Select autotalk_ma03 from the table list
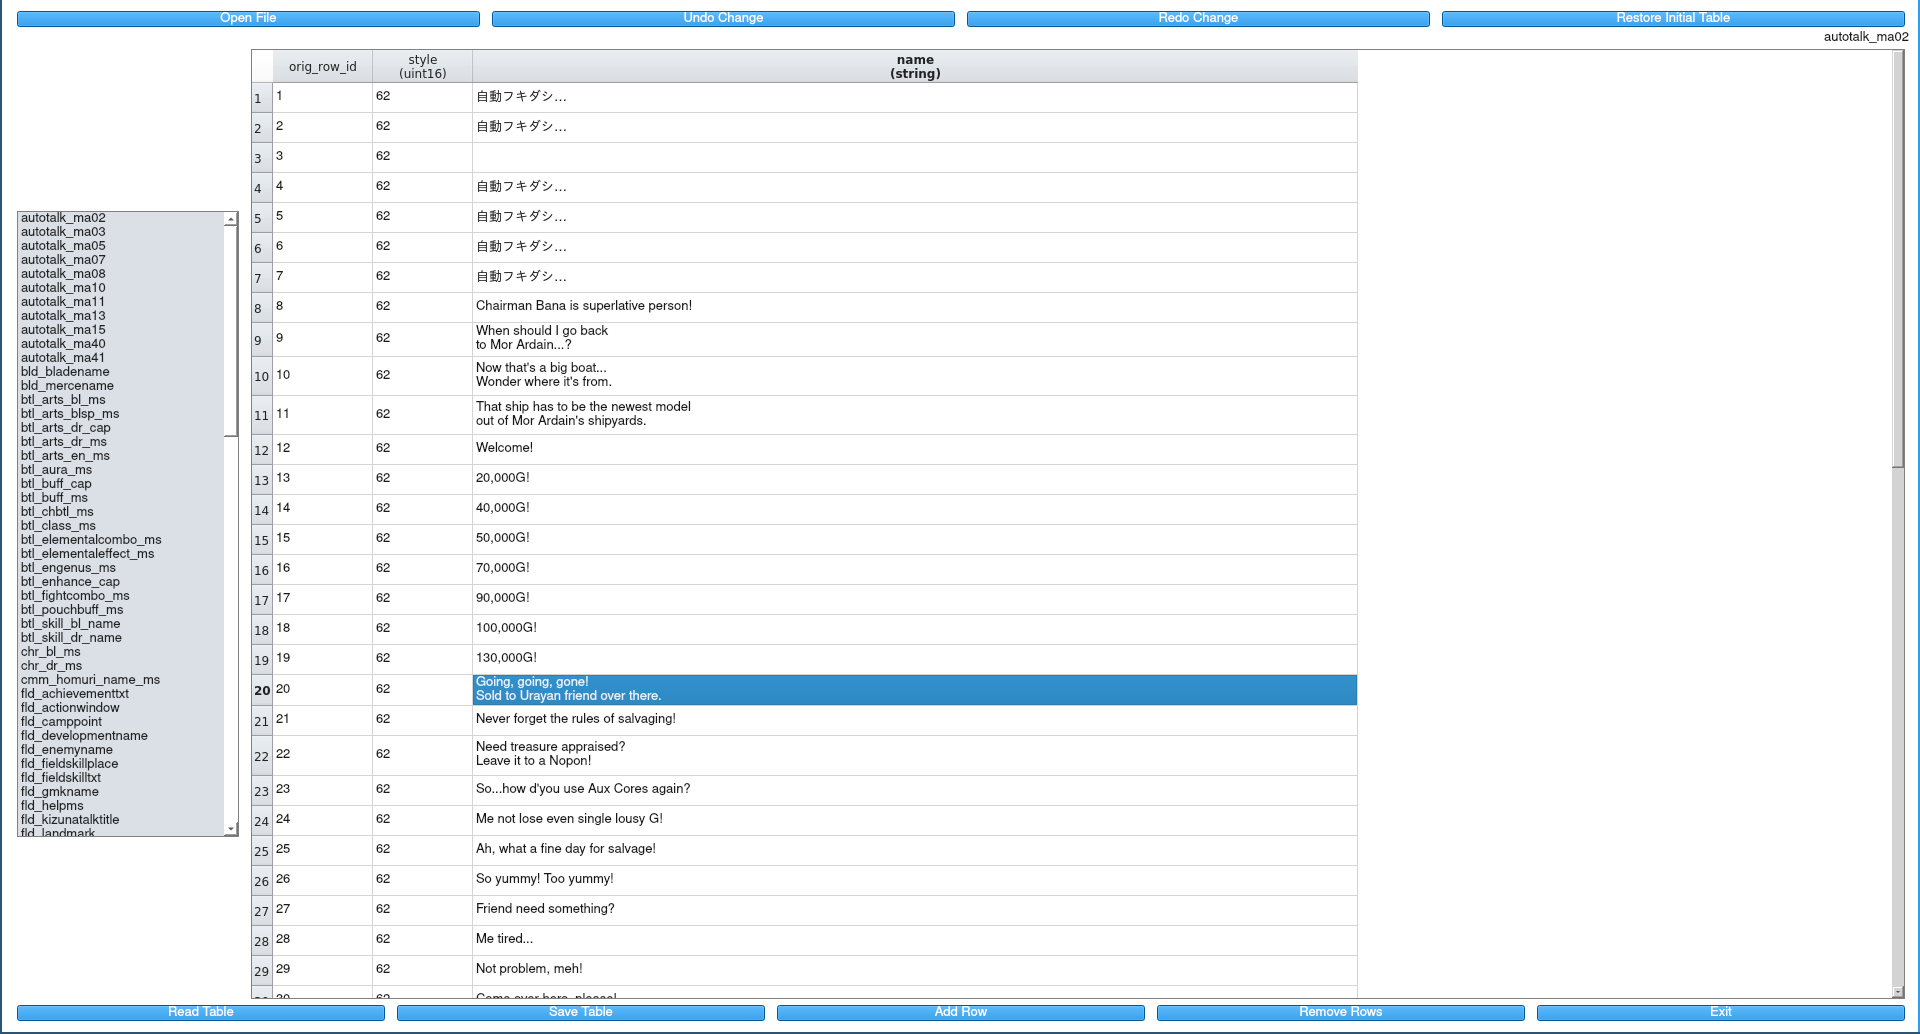Screen dimensions: 1920x1034 coord(63,231)
